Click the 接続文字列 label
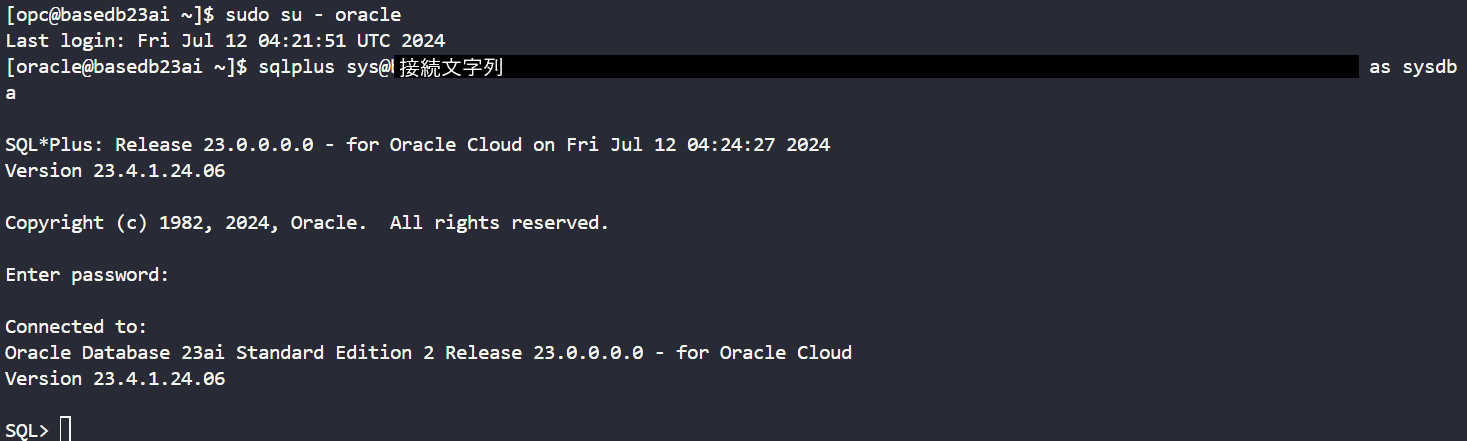 tap(450, 68)
